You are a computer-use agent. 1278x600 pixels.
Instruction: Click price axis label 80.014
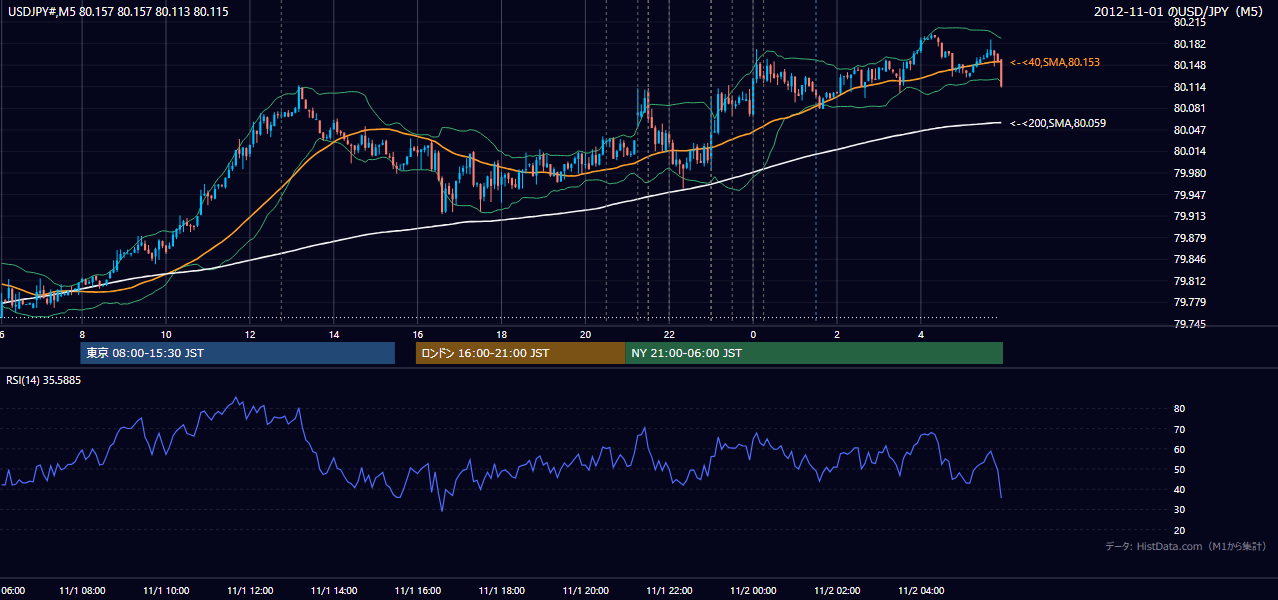point(1190,151)
